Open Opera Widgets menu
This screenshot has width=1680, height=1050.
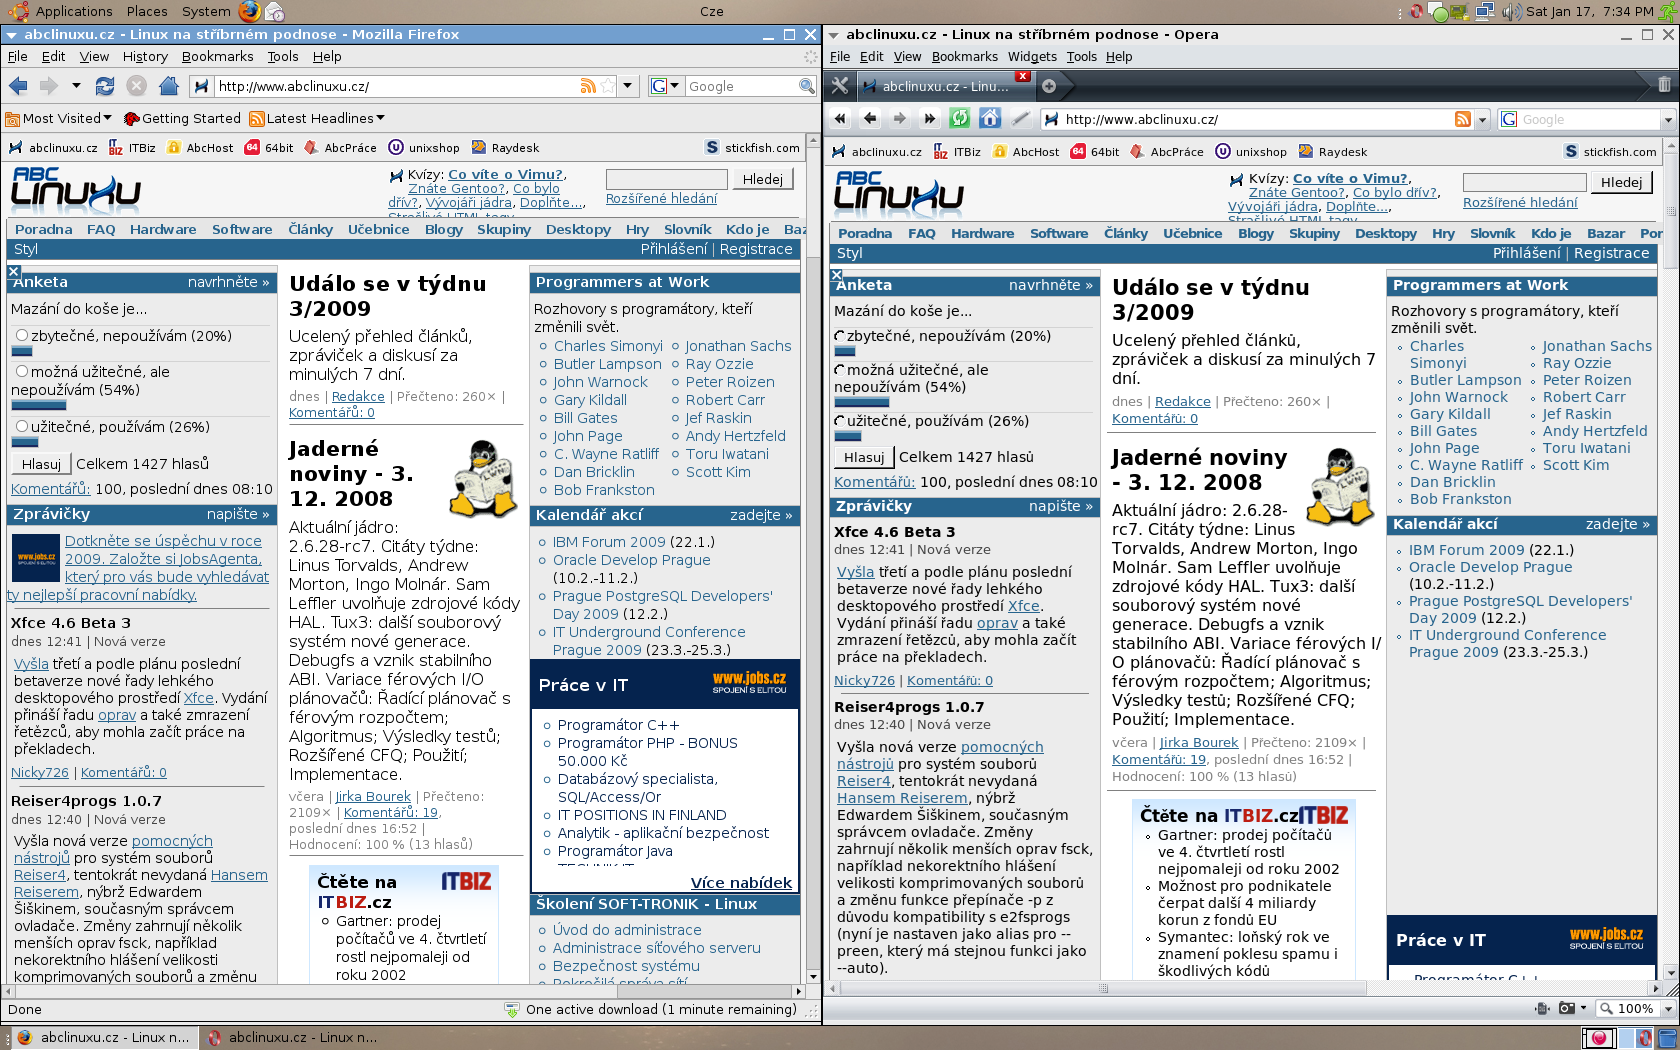1032,57
